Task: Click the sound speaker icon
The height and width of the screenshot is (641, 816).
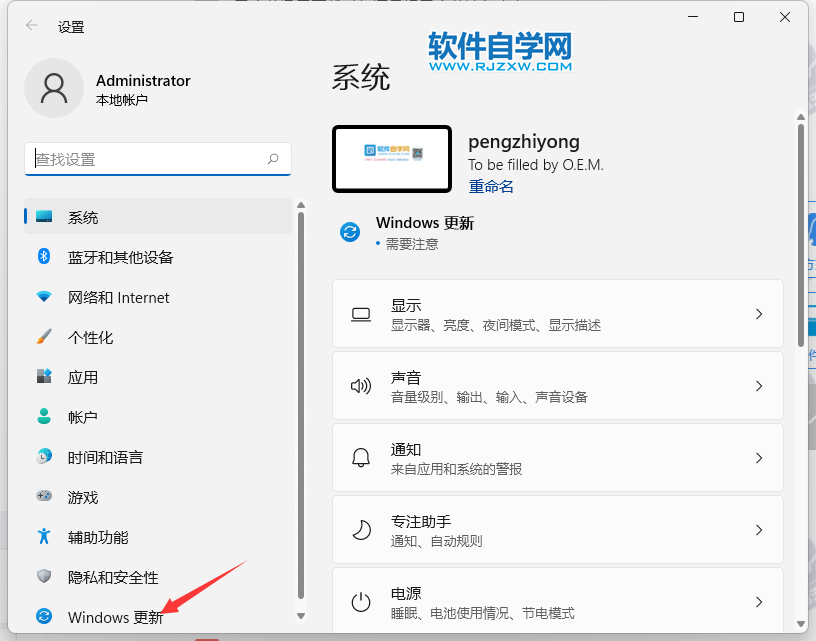Action: [361, 386]
